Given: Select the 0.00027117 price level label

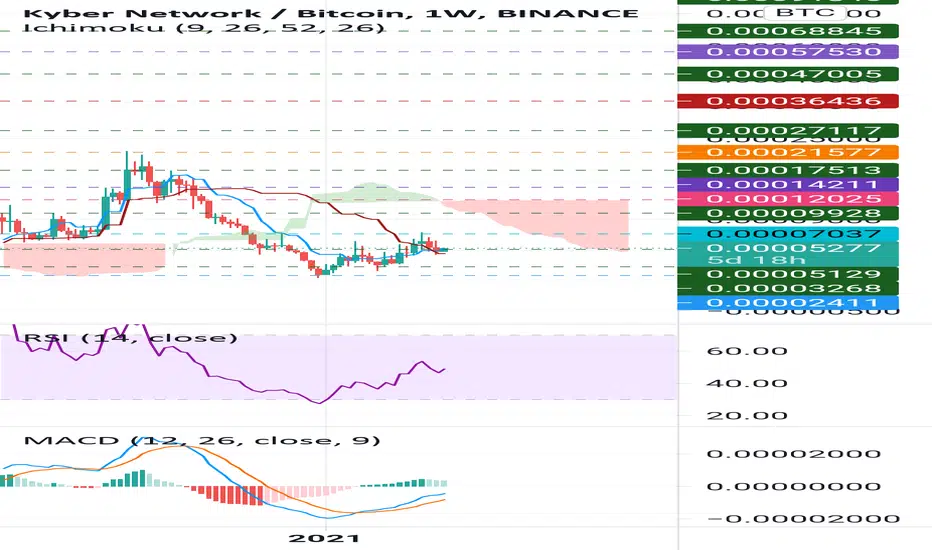Looking at the screenshot, I should point(788,131).
